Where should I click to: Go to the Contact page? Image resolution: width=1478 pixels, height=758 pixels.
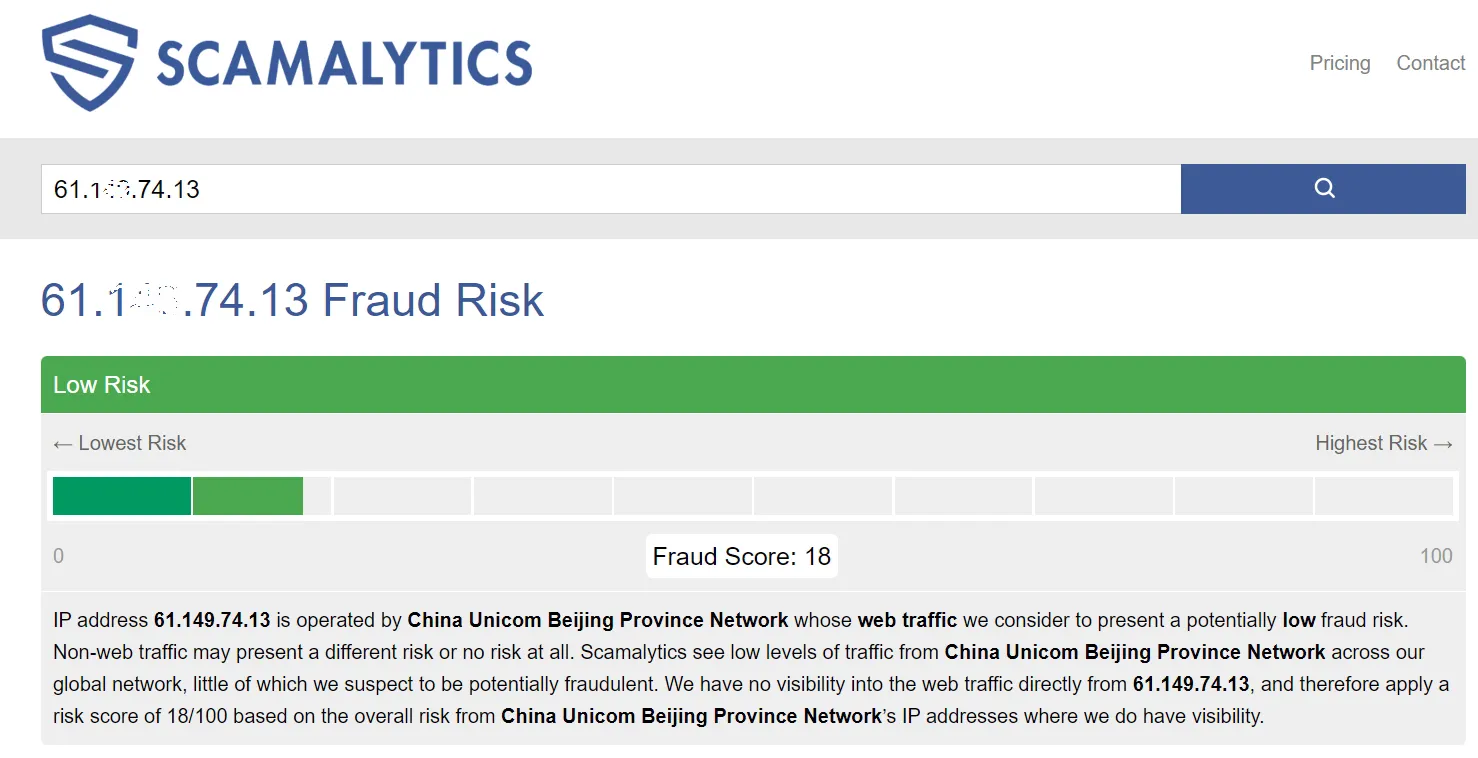point(1430,63)
